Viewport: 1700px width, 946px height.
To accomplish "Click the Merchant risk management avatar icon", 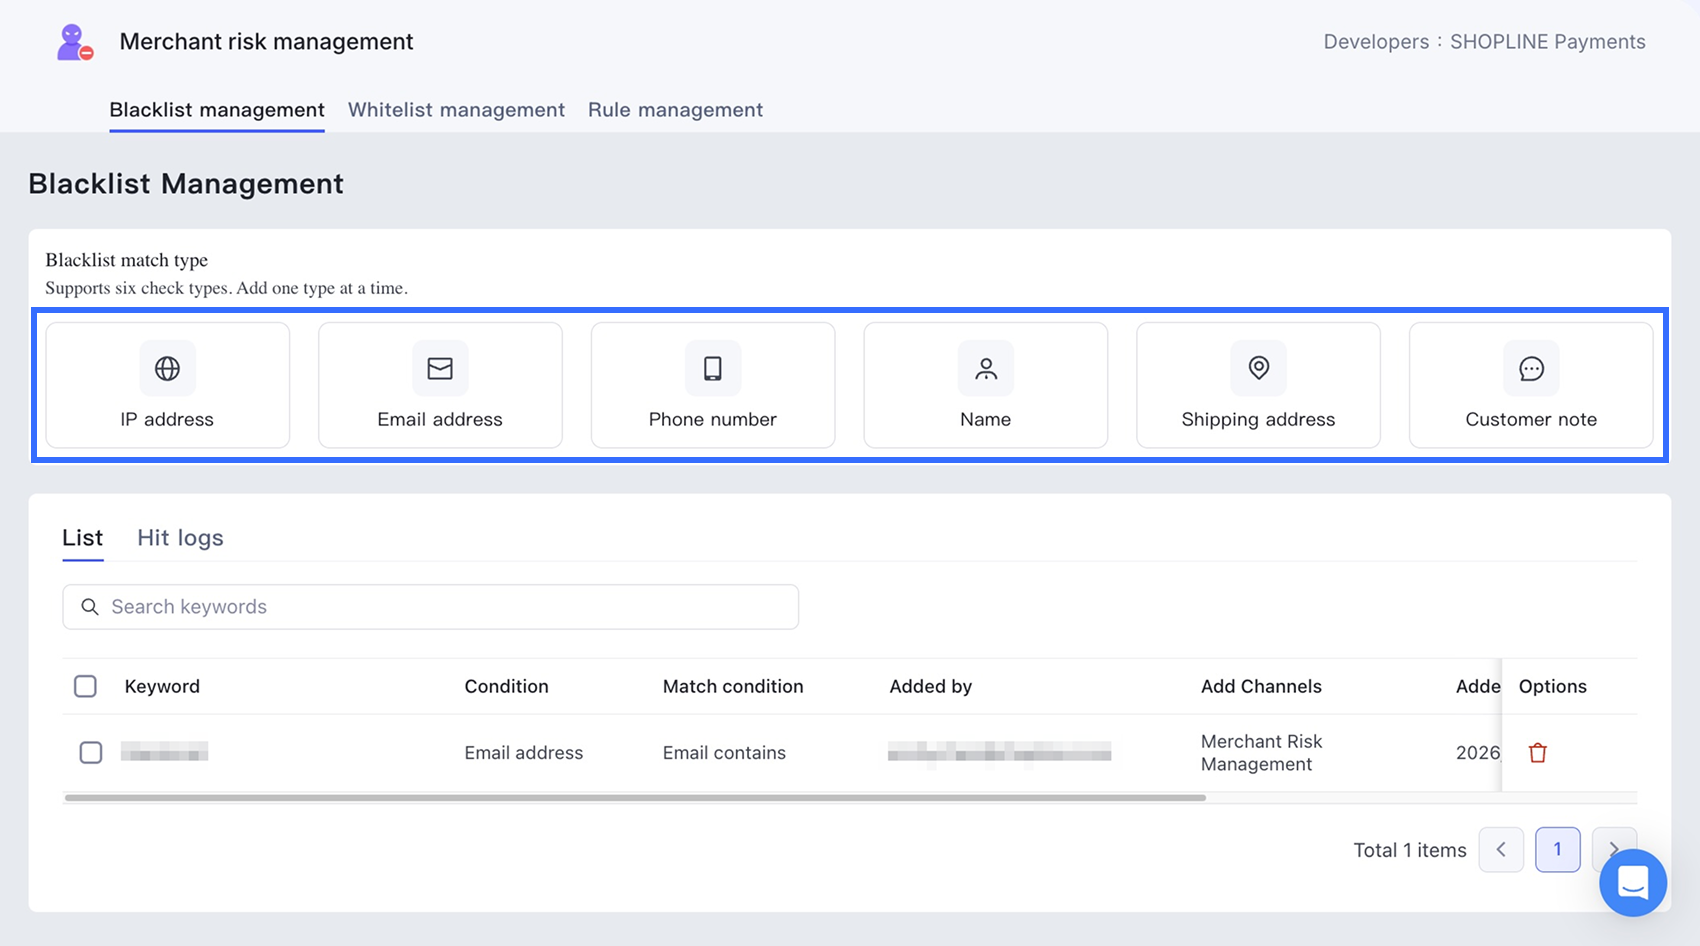I will (75, 42).
